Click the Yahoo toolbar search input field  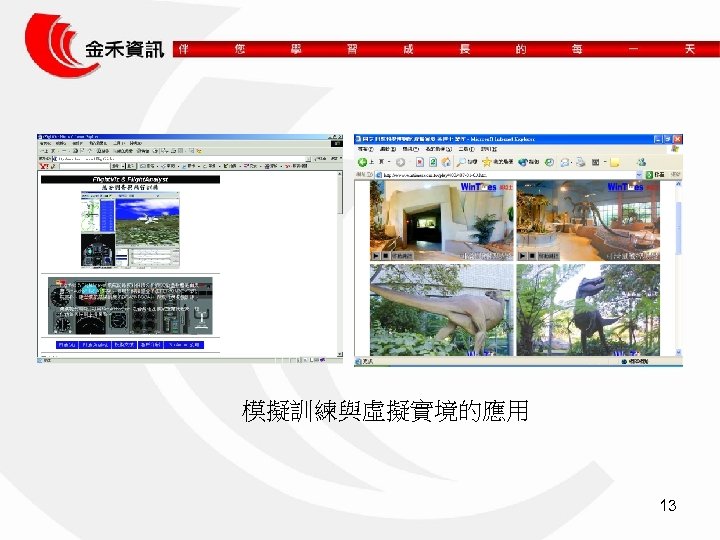click(x=84, y=166)
